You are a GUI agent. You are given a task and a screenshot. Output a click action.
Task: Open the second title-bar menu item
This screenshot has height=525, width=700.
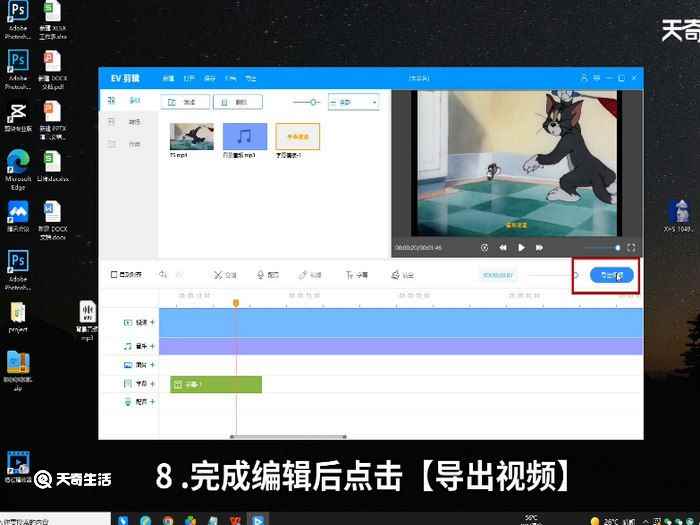(x=189, y=79)
